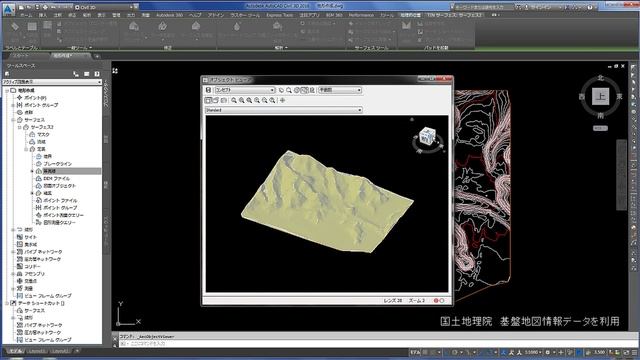
Task: Click the Toolspace tree-view toggle icon
Action: coord(76,74)
